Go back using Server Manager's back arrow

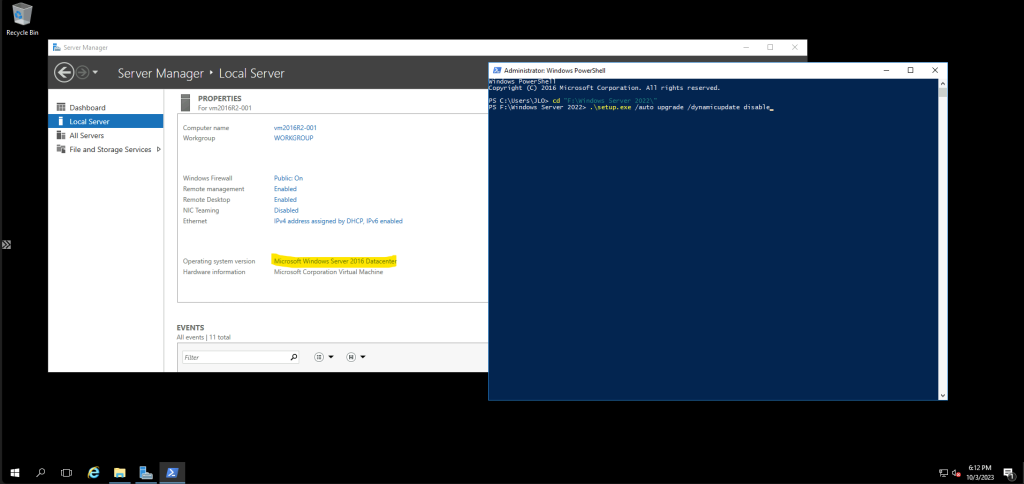63,73
